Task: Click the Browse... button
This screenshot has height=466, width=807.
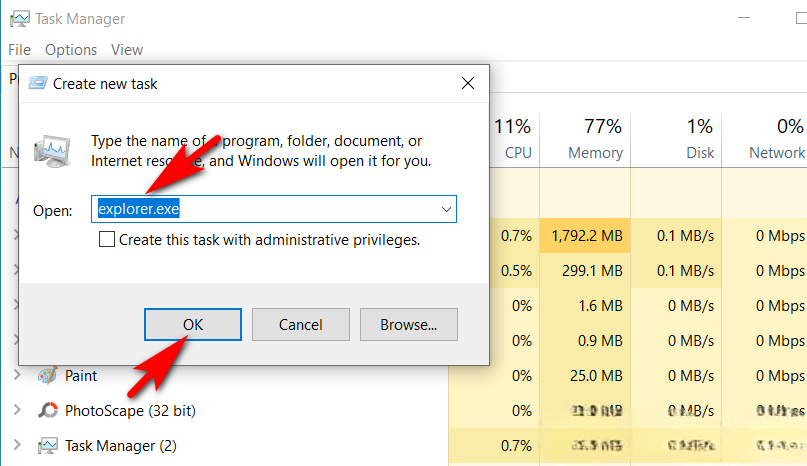Action: [408, 324]
